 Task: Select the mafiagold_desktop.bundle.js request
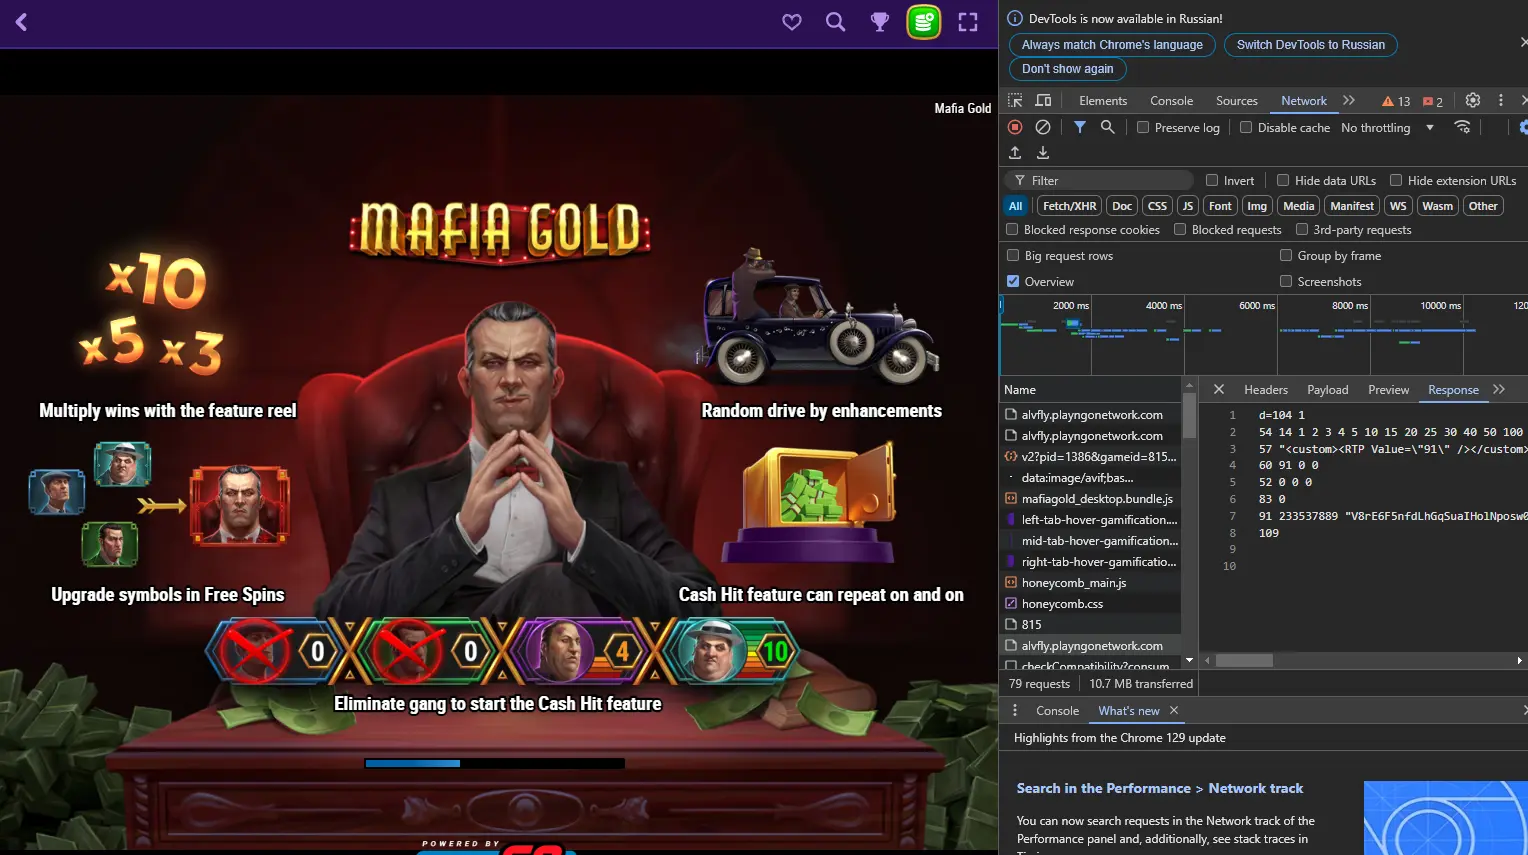[x=1090, y=498]
